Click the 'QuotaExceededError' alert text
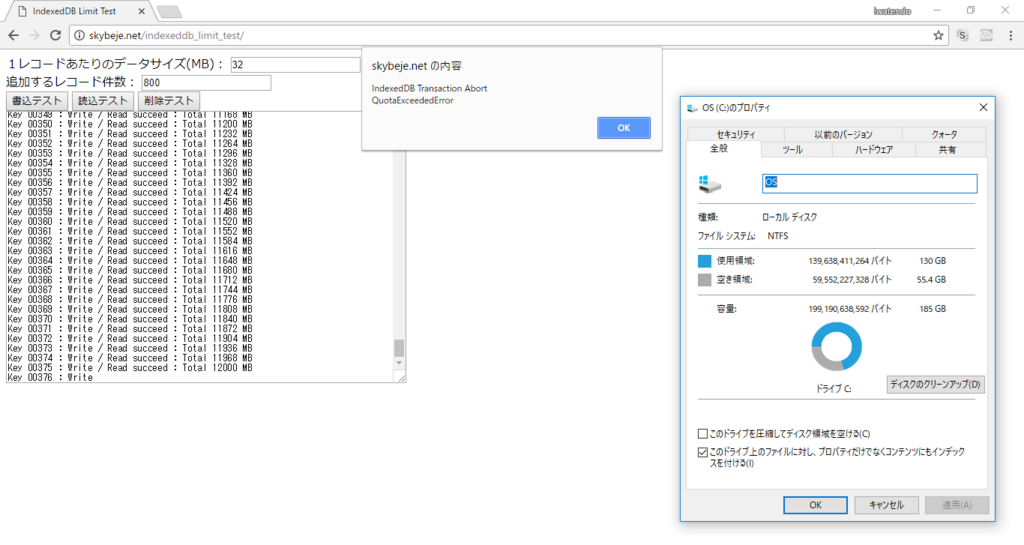This screenshot has height=545, width=1024. 412,101
